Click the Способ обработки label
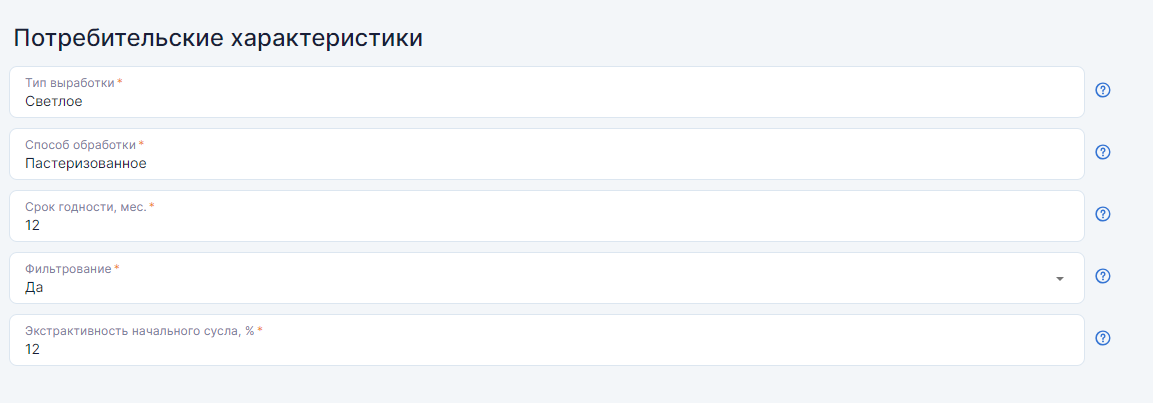The width and height of the screenshot is (1153, 403). click(x=81, y=145)
